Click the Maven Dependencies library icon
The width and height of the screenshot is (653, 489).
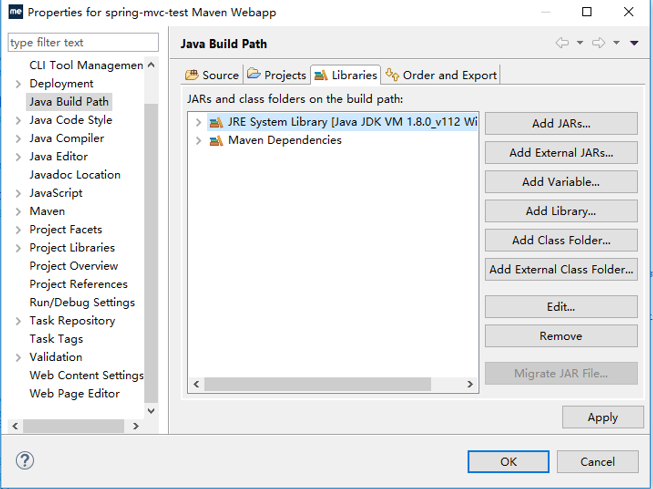(216, 141)
